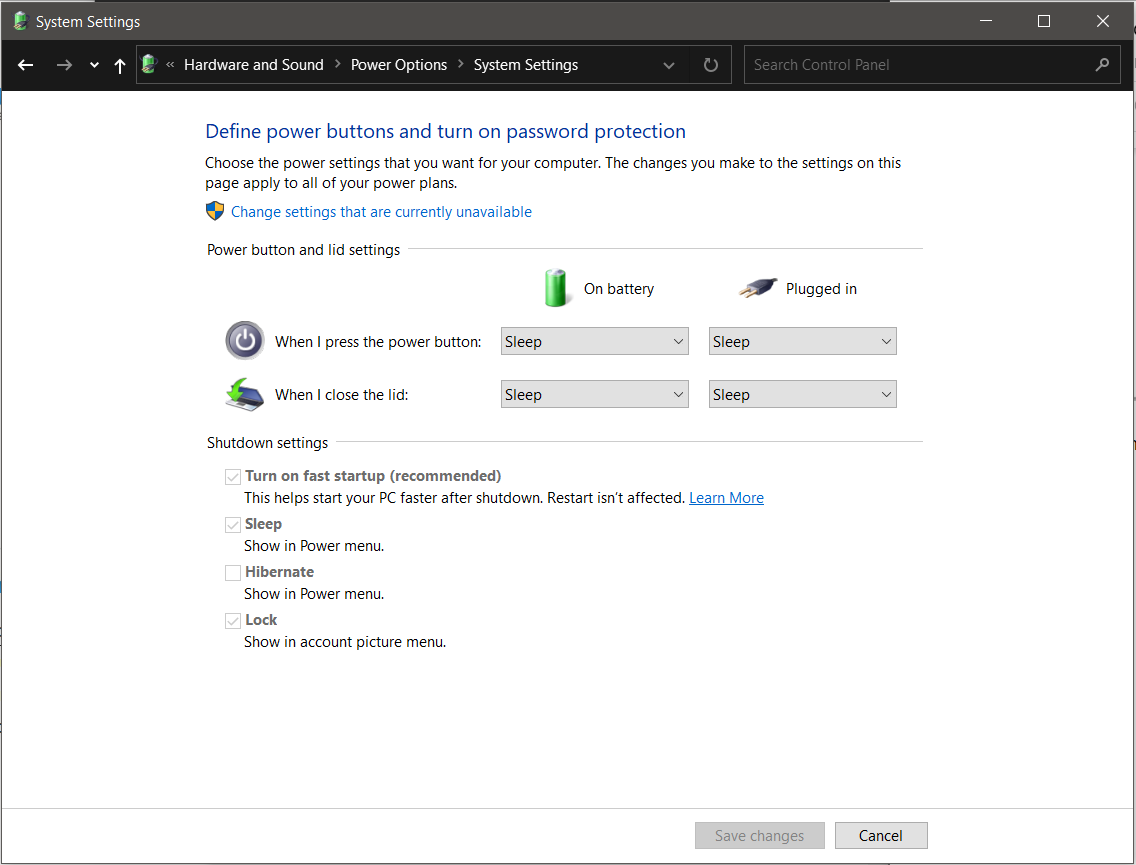The image size is (1136, 865).
Task: Toggle the Lock checkbox
Action: pyautogui.click(x=233, y=621)
